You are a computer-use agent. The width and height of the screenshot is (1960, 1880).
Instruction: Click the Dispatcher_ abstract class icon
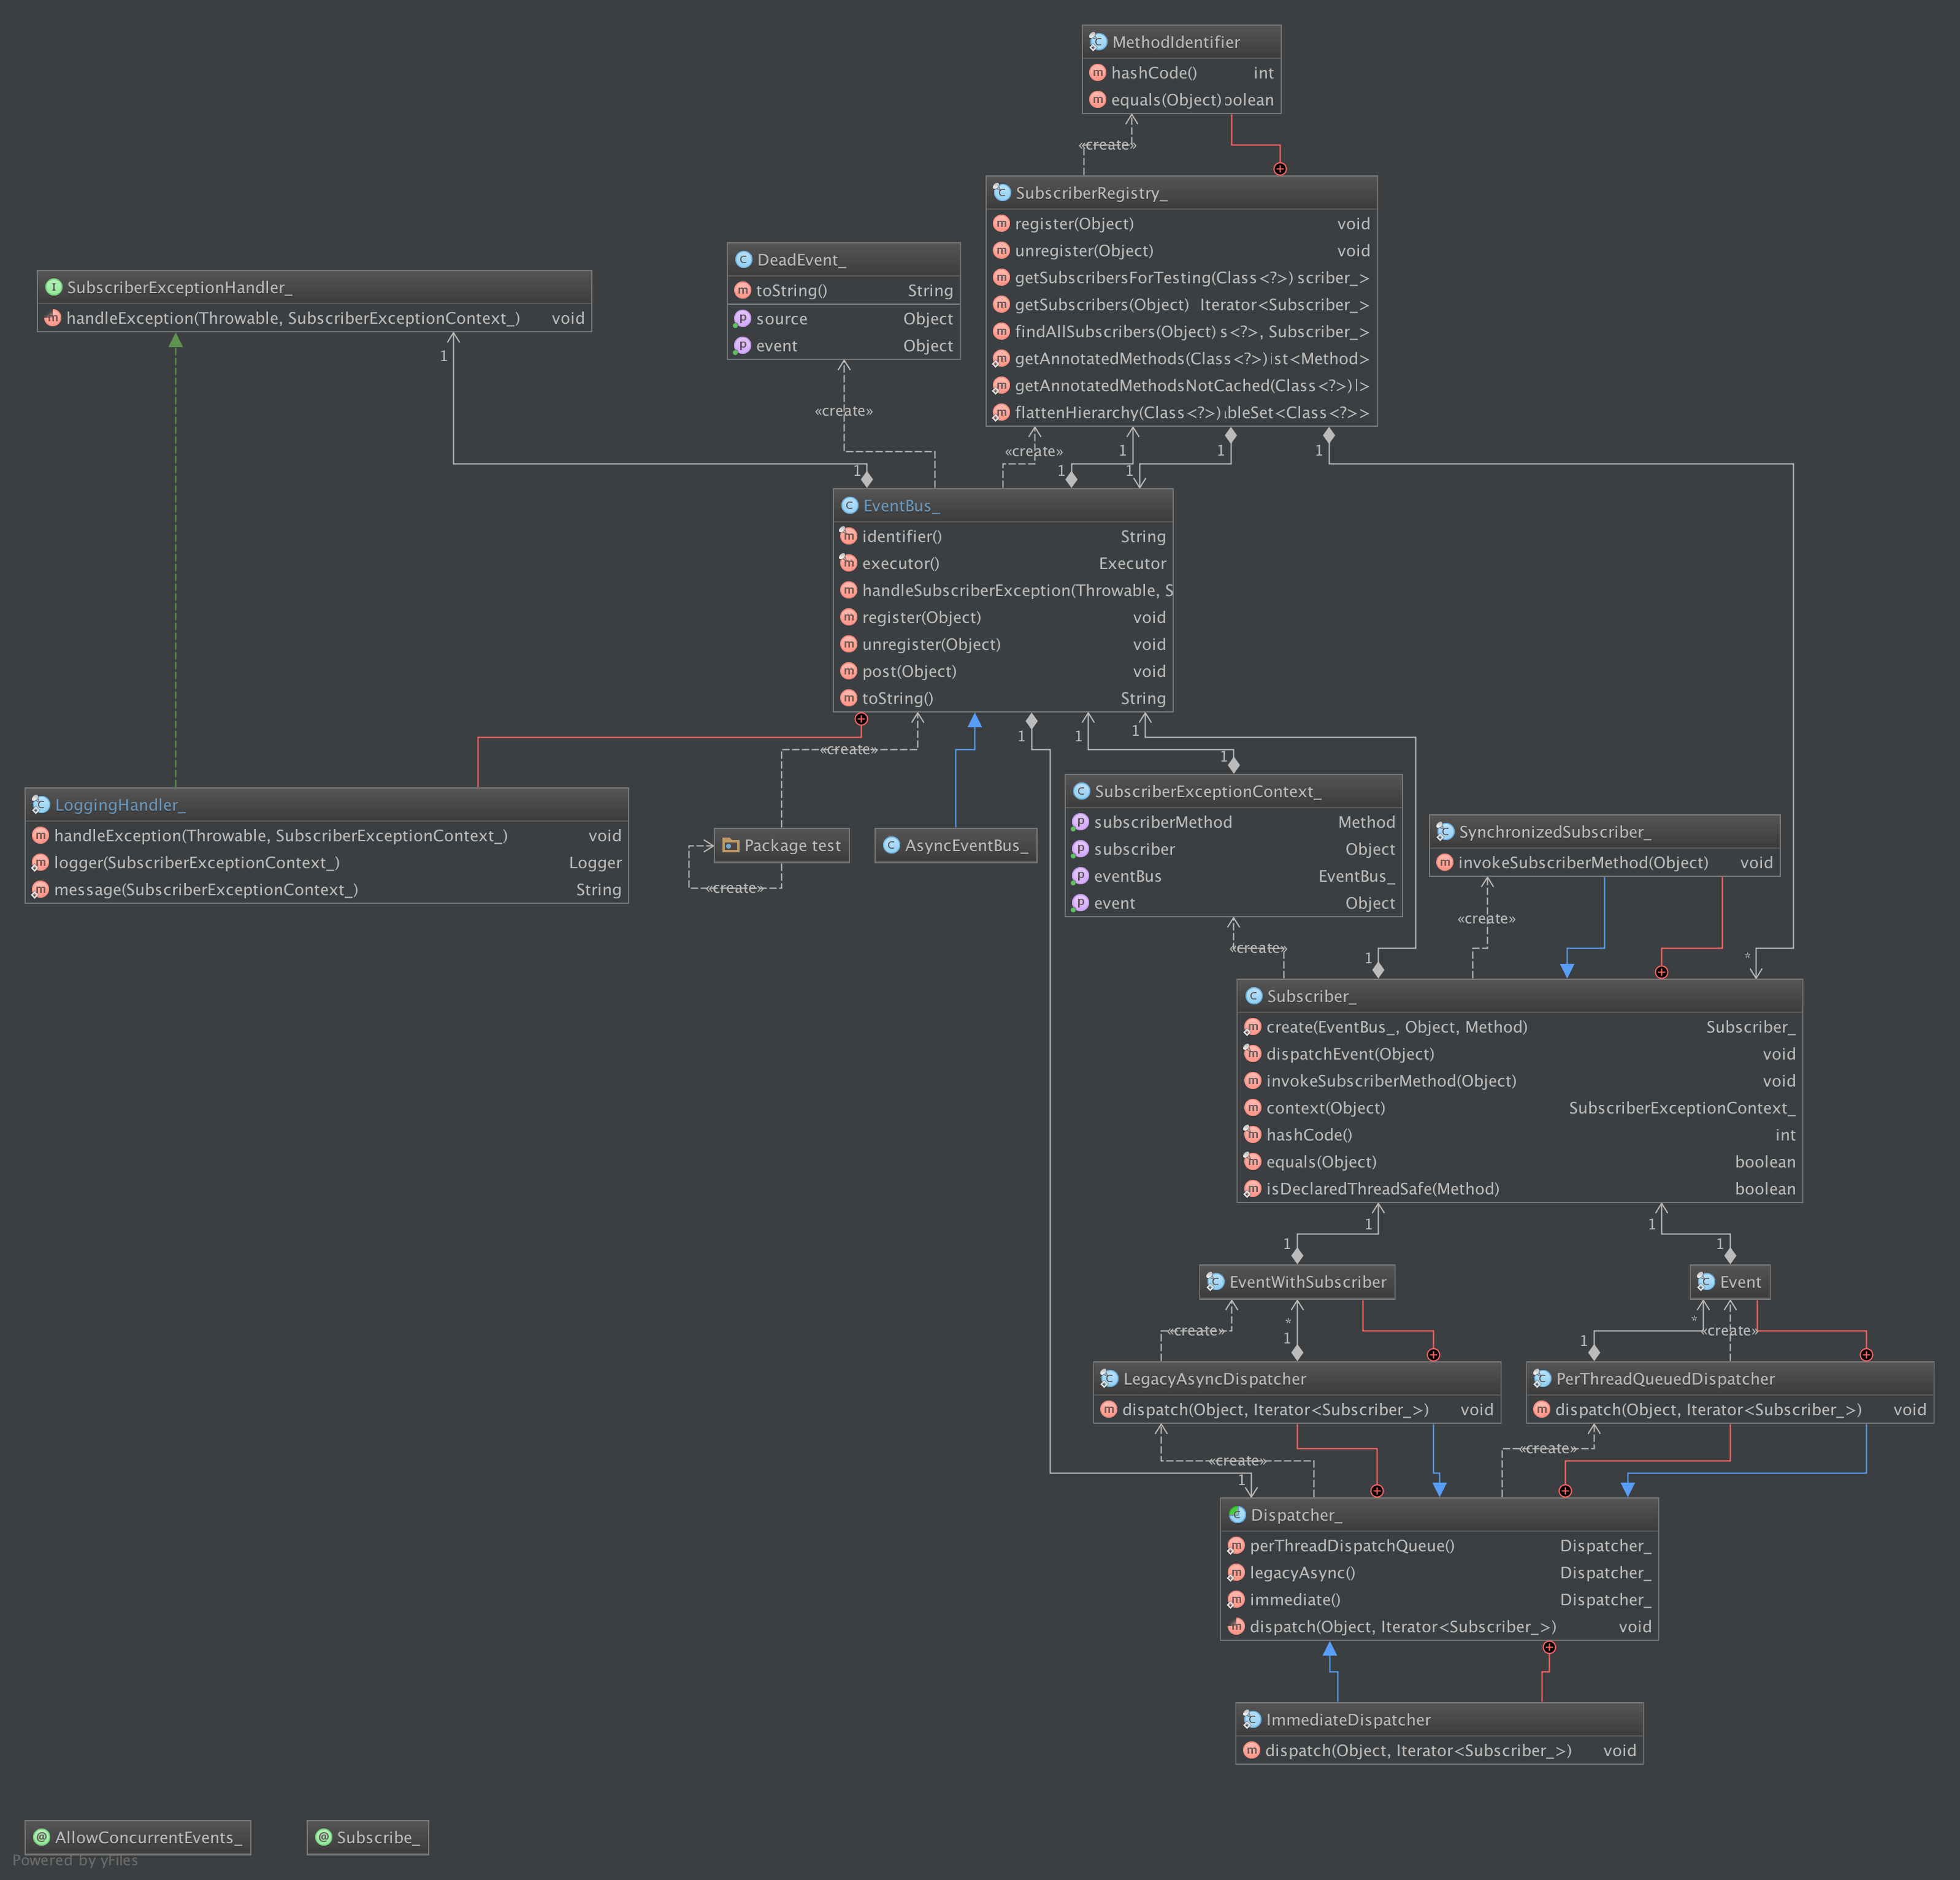click(1237, 1514)
